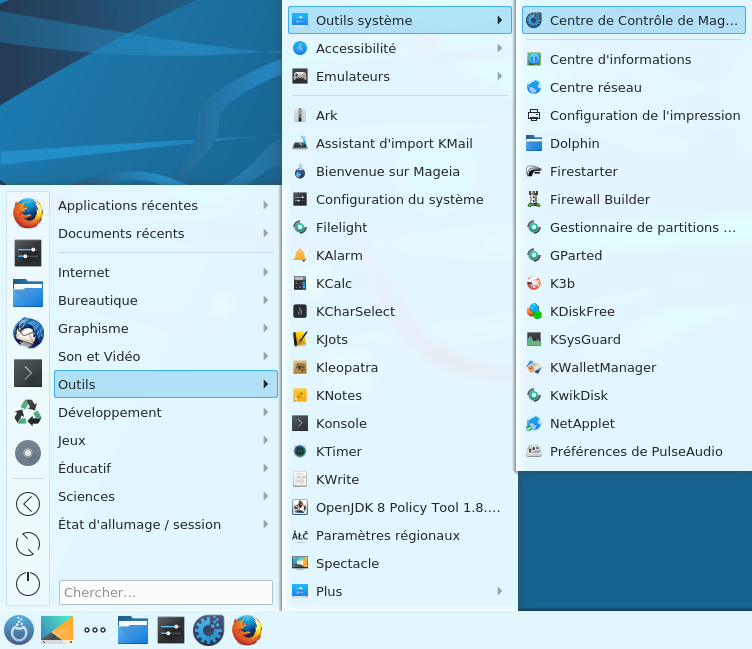This screenshot has width=752, height=649.
Task: Launch Centre d'informations
Action: click(x=634, y=59)
